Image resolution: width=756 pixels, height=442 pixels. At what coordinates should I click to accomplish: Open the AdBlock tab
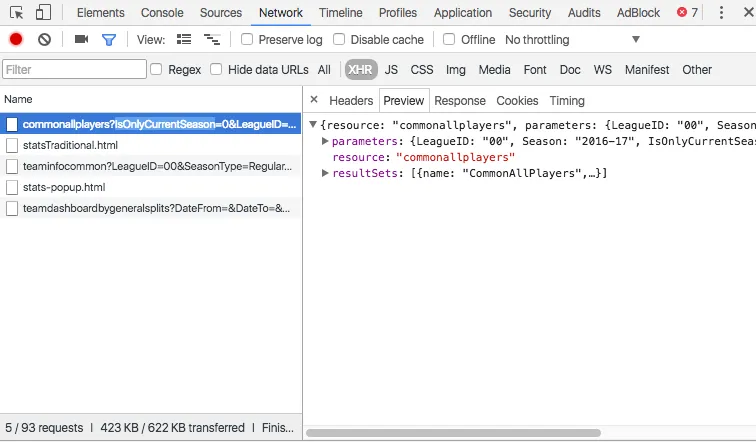click(x=638, y=13)
